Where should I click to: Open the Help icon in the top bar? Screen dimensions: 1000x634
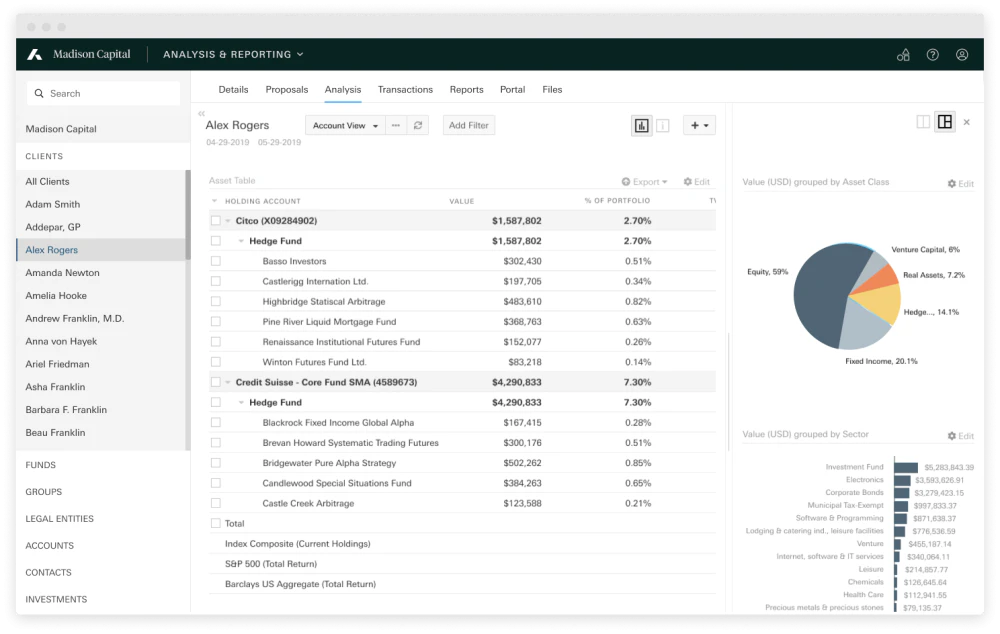click(932, 55)
